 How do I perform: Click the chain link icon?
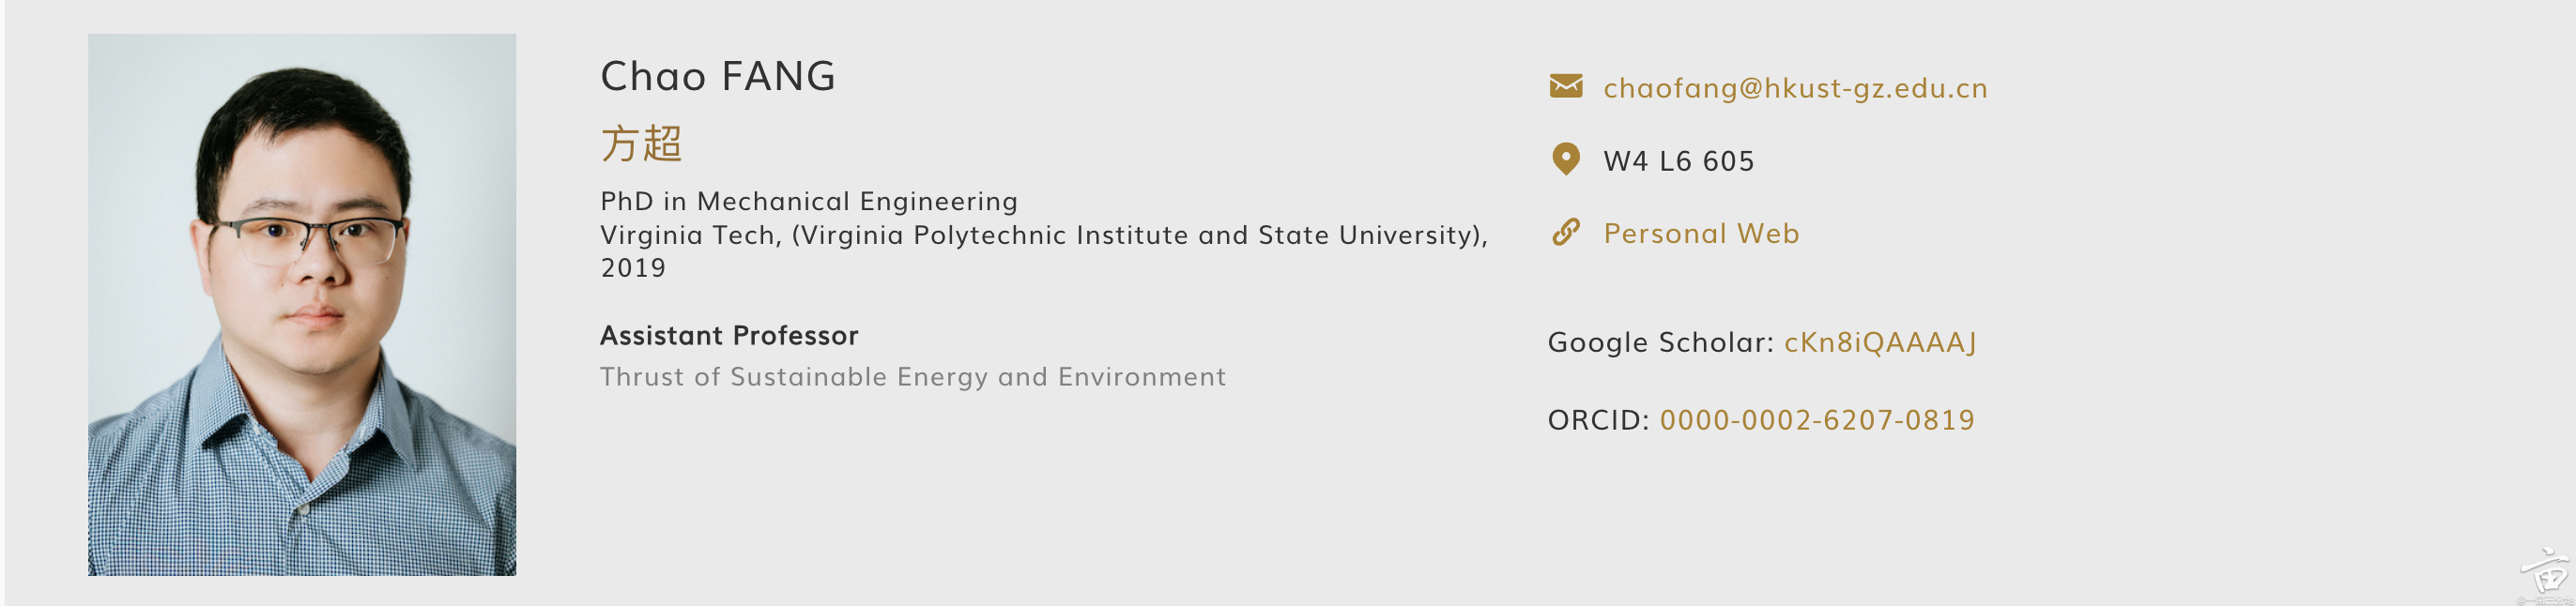(1565, 233)
